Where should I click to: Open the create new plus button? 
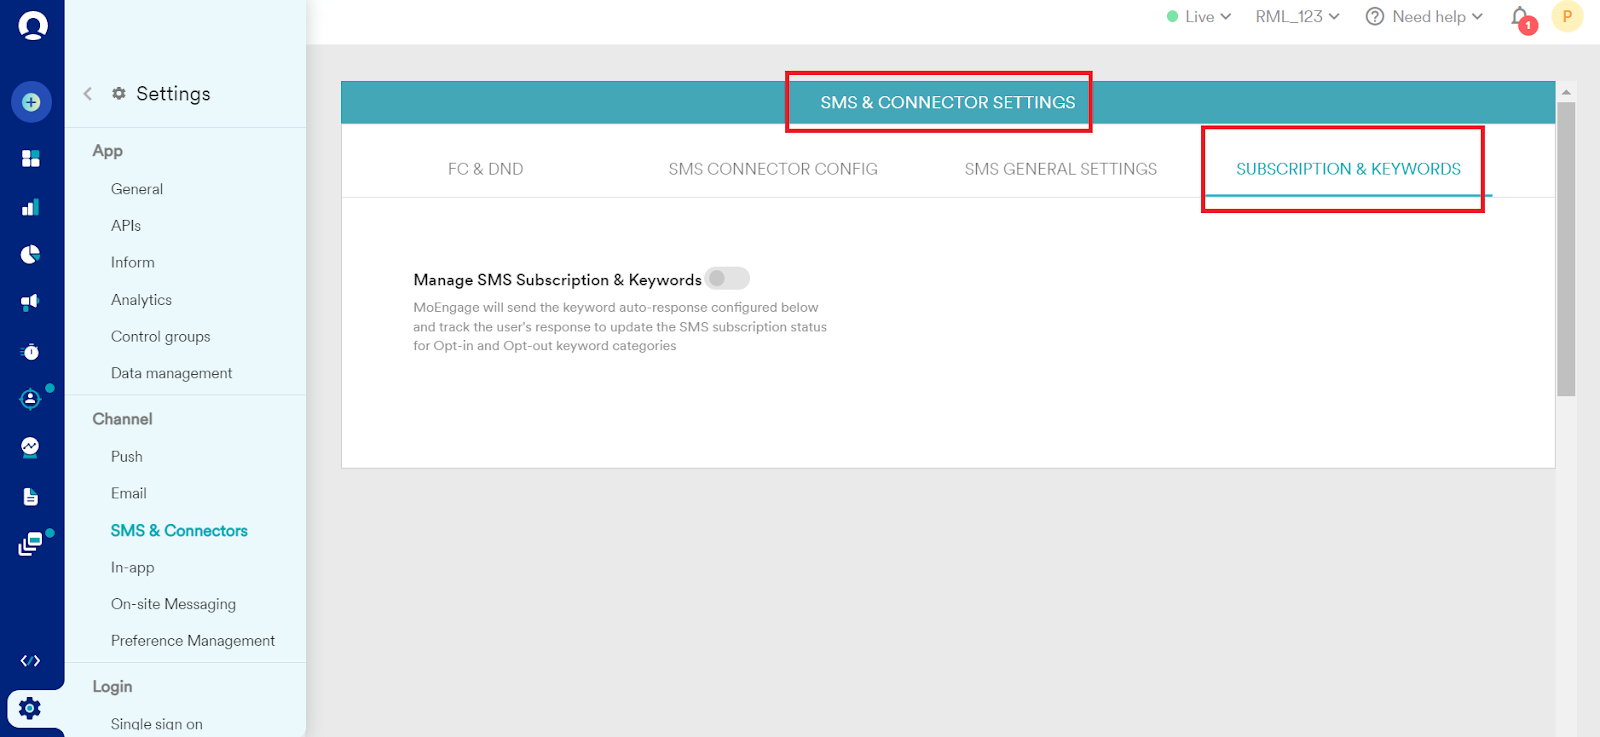[31, 102]
